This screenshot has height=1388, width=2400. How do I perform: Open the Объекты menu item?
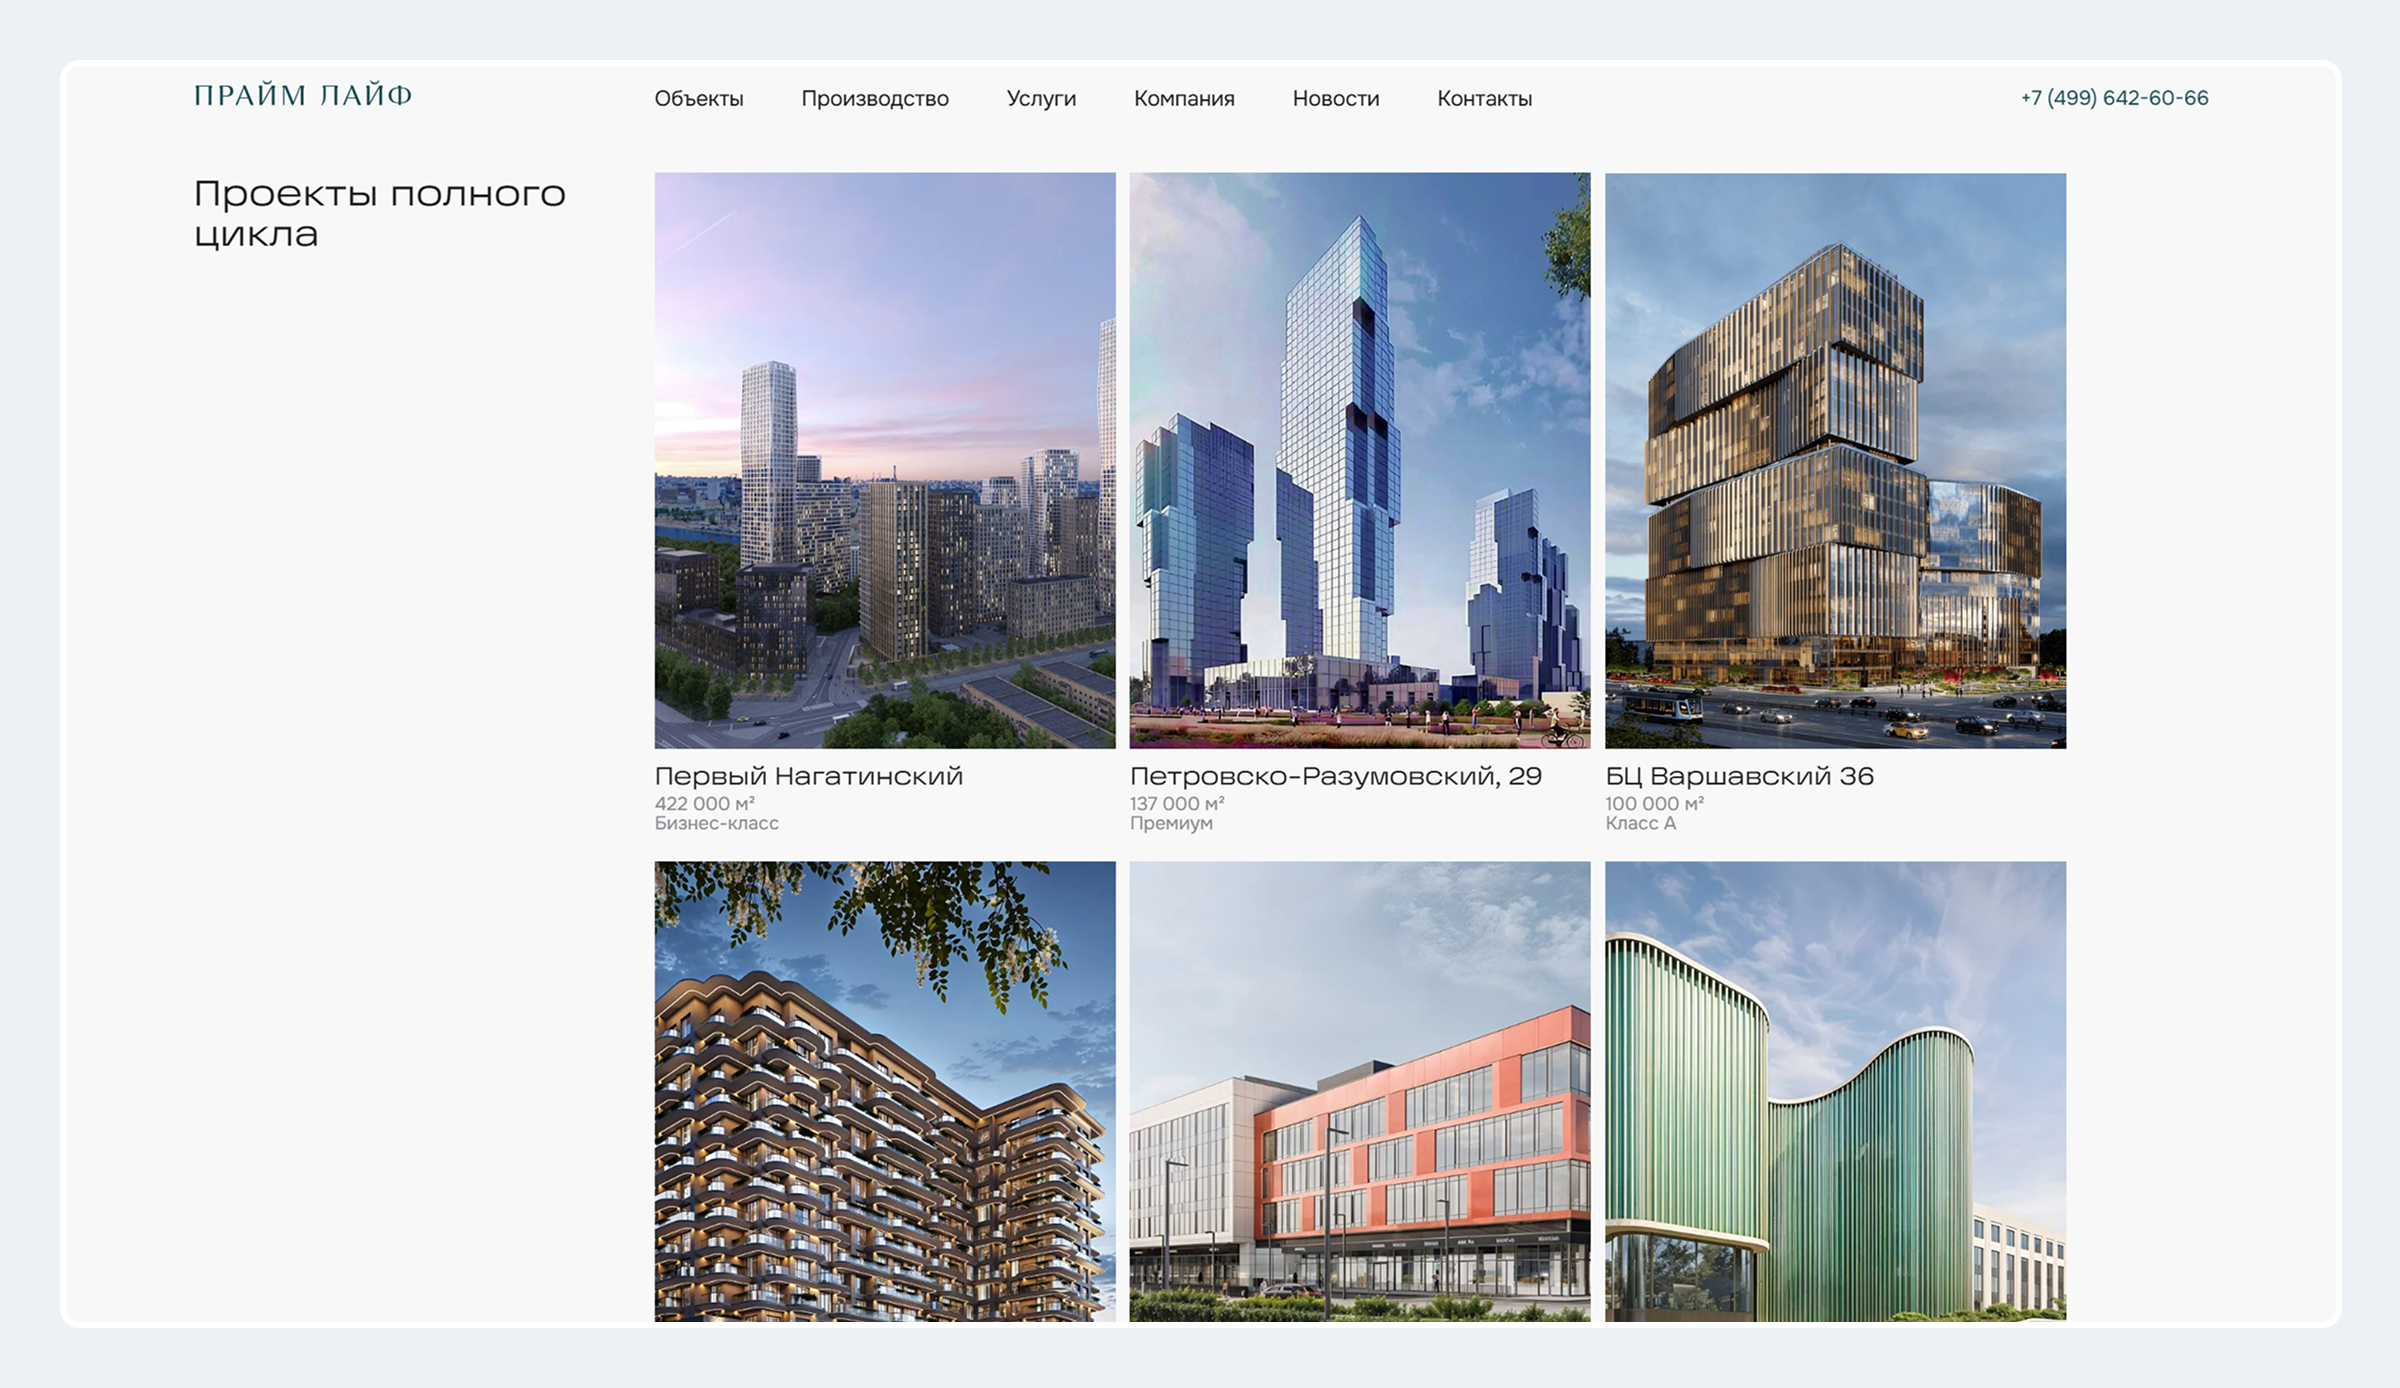coord(699,99)
